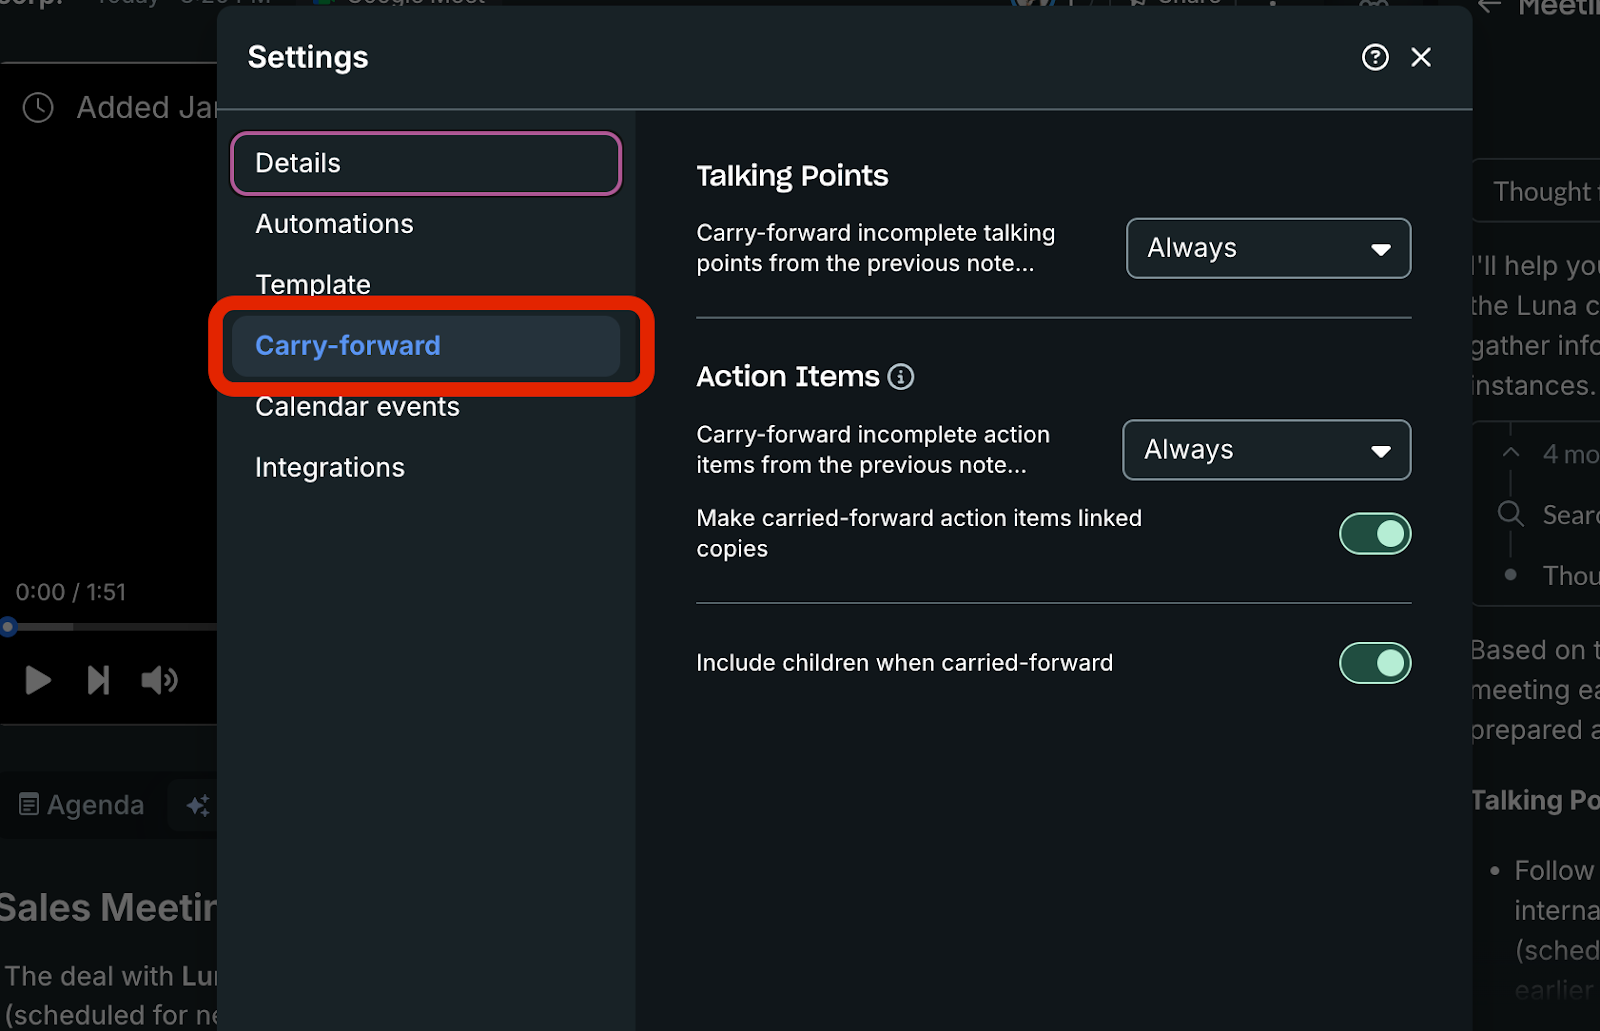The image size is (1600, 1031).
Task: Open Action Items carry-forward Always dropdown
Action: coord(1266,450)
